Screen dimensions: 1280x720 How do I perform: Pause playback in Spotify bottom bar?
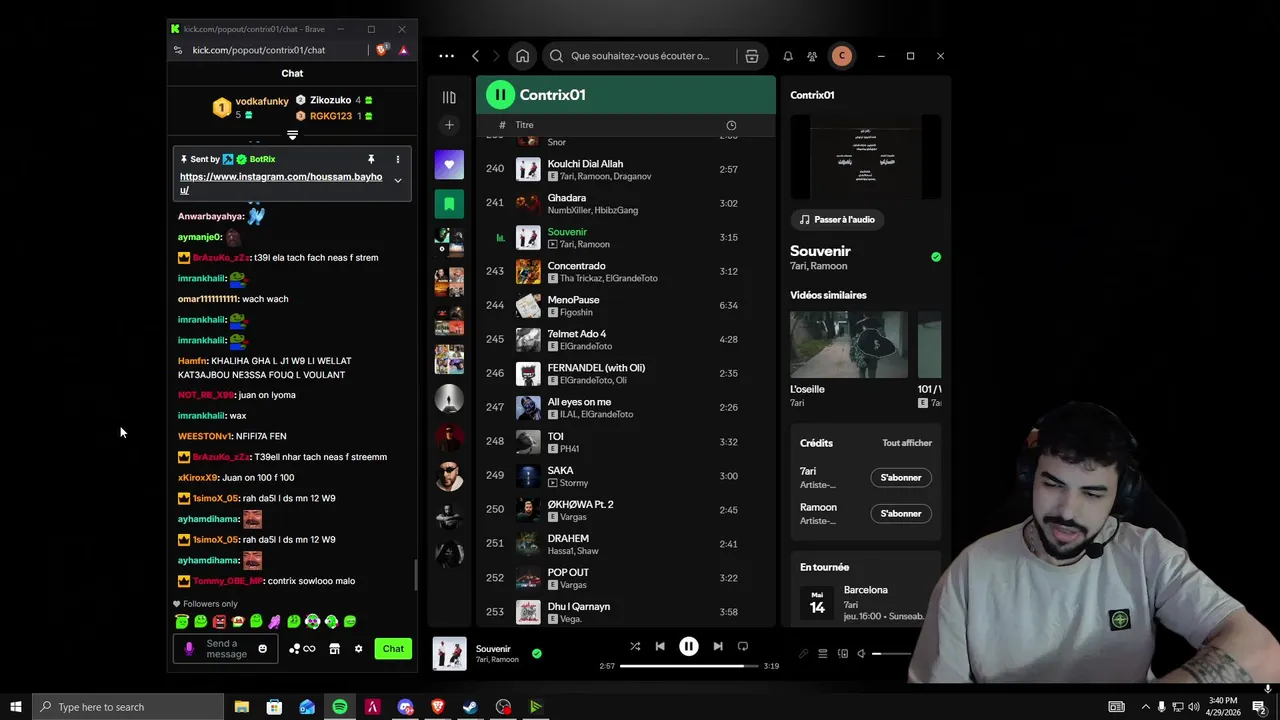(688, 646)
